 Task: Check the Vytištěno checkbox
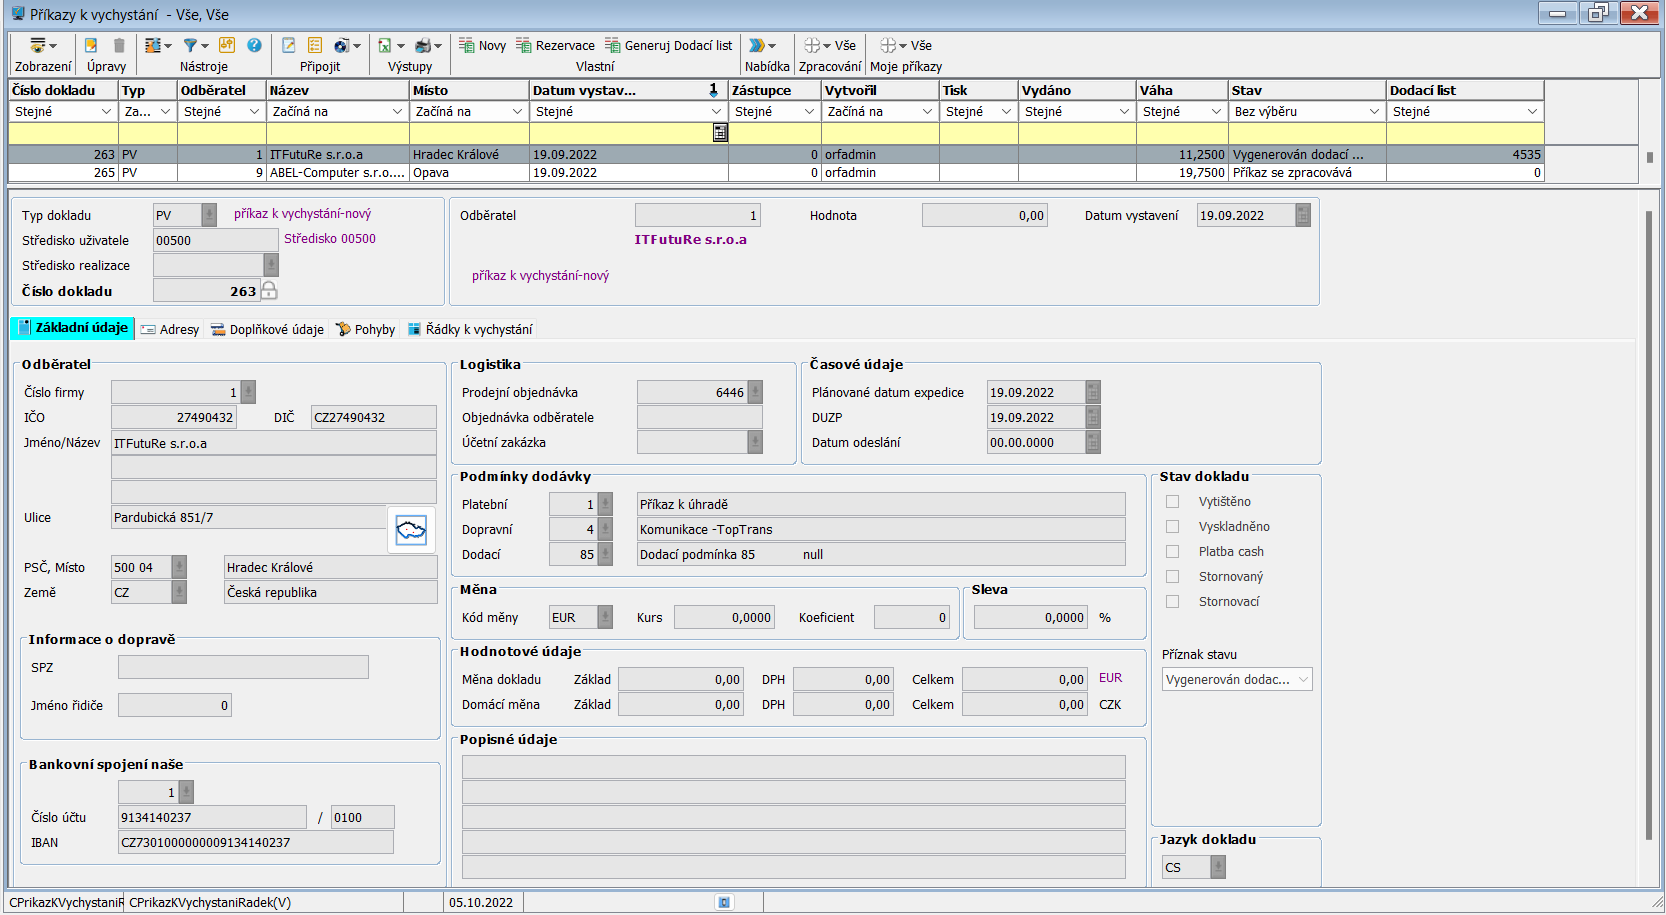point(1172,502)
